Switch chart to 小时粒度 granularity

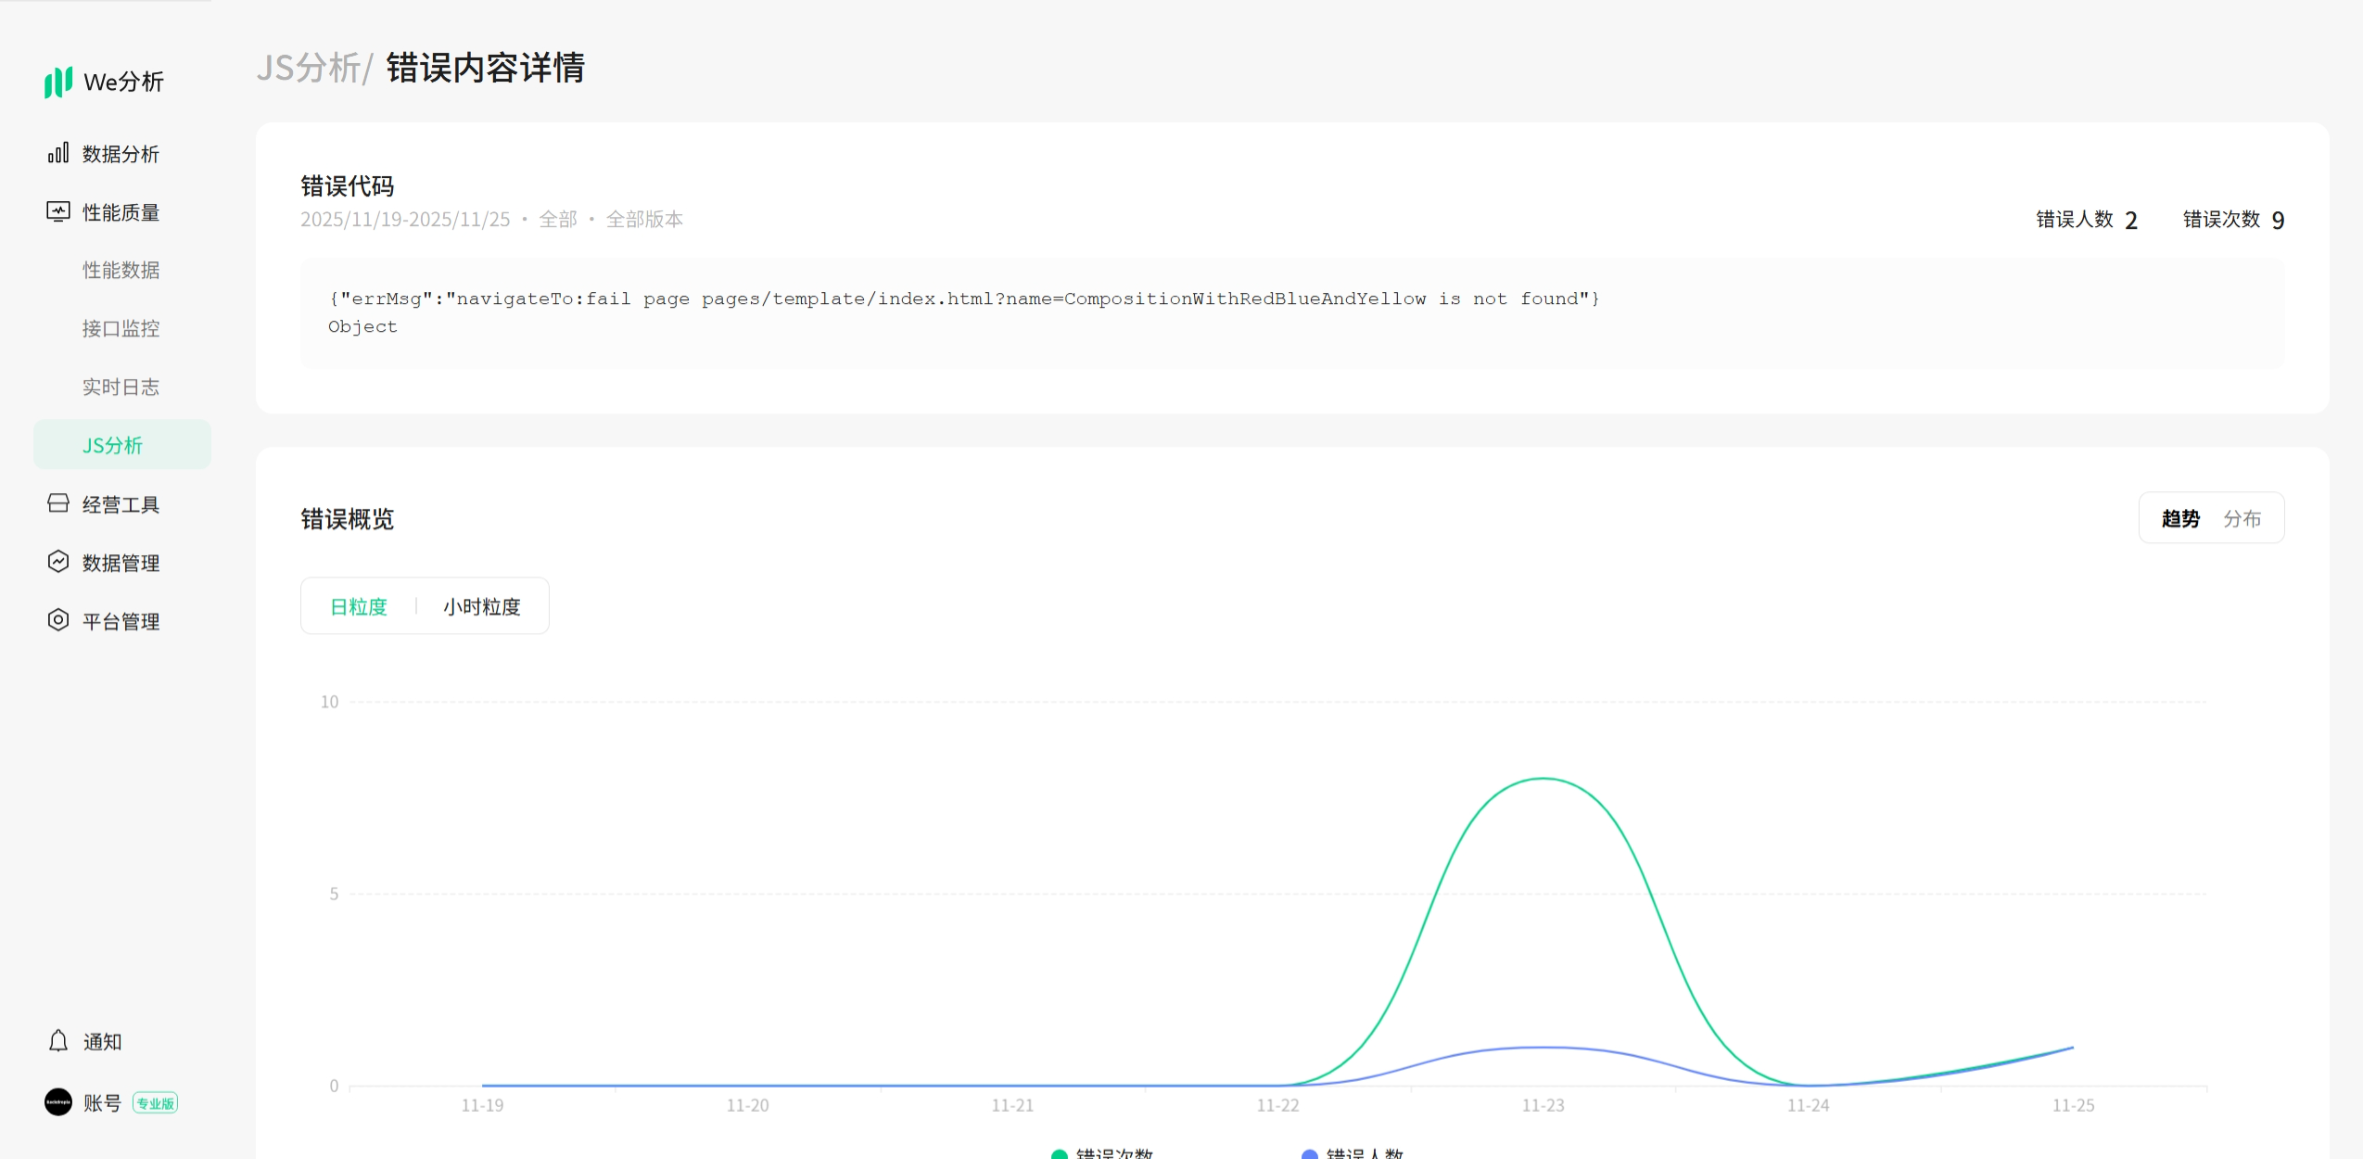pyautogui.click(x=482, y=607)
